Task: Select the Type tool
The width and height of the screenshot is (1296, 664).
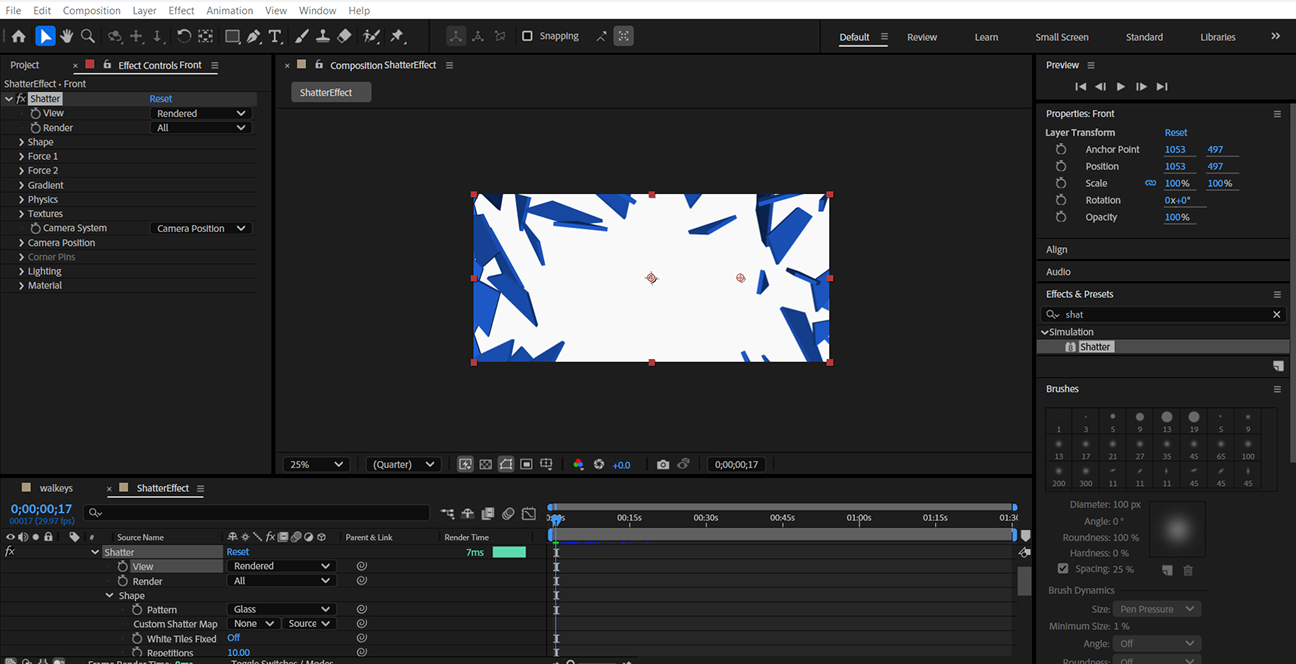Action: [276, 36]
